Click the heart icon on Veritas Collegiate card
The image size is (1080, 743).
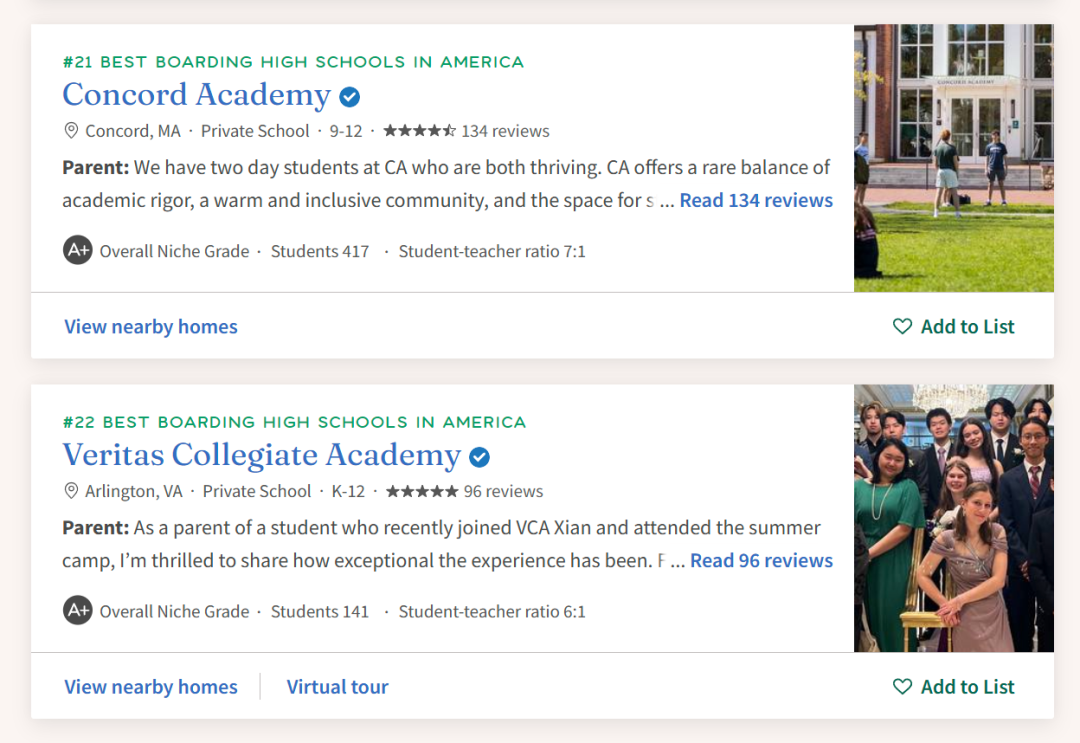(902, 687)
